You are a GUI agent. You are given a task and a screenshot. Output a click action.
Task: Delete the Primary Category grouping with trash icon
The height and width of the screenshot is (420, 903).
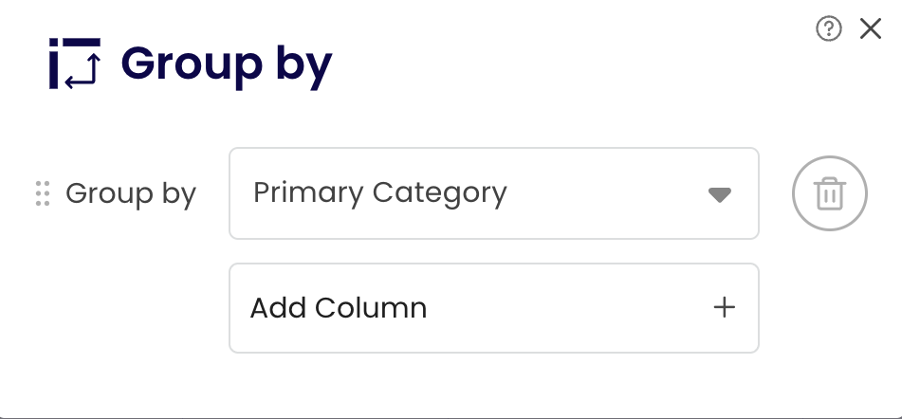(x=829, y=193)
